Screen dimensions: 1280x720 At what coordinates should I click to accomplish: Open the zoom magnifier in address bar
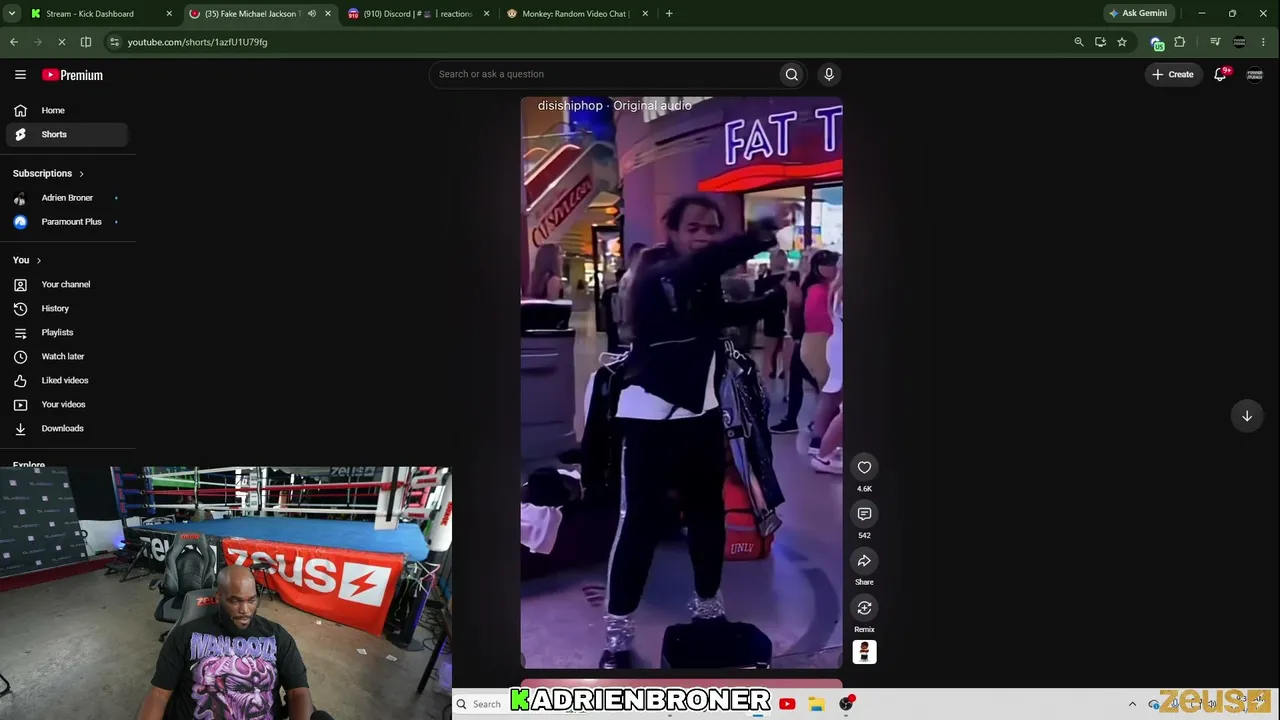[x=1078, y=42]
